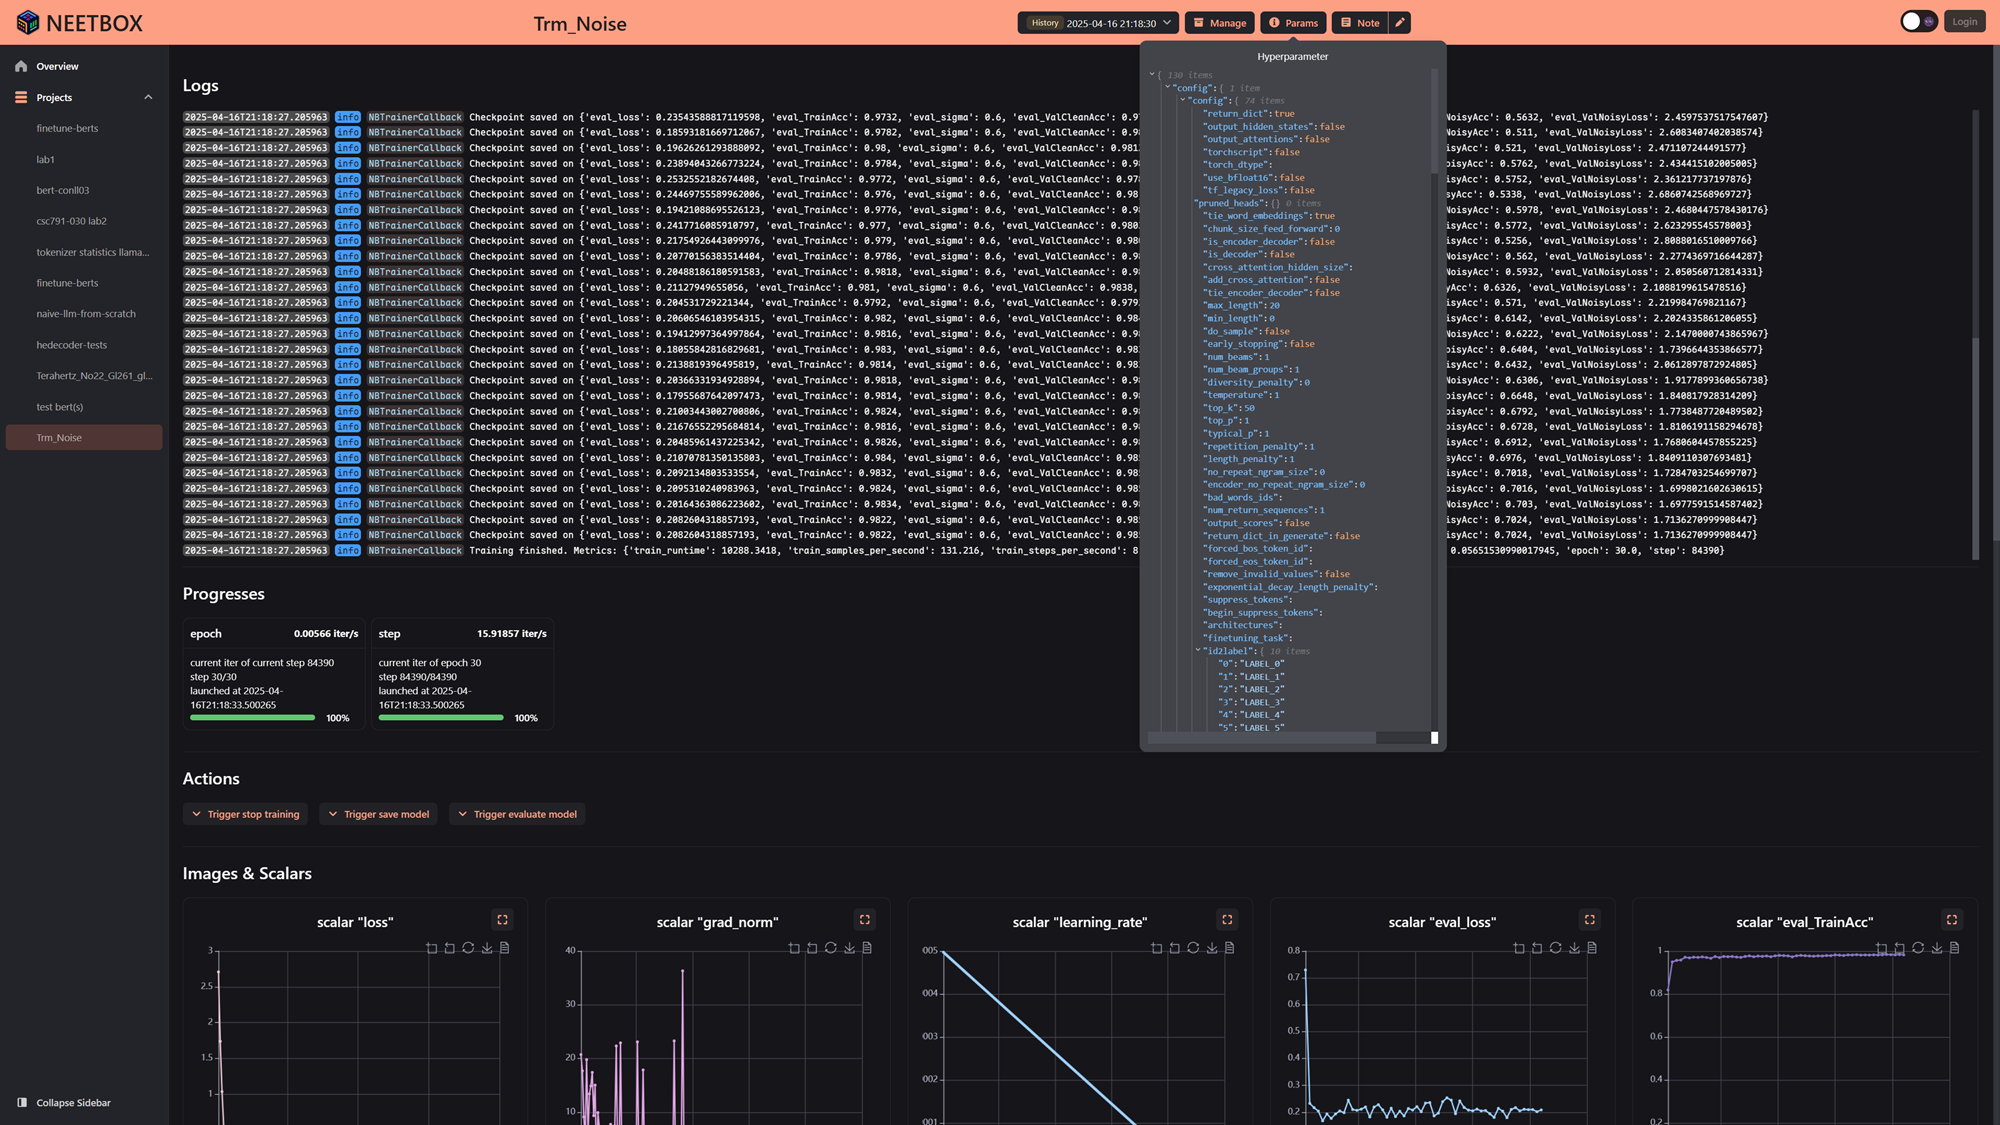Fullscreen the scalar "eval_TrainAcc" chart
The image size is (2000, 1125).
[1952, 920]
